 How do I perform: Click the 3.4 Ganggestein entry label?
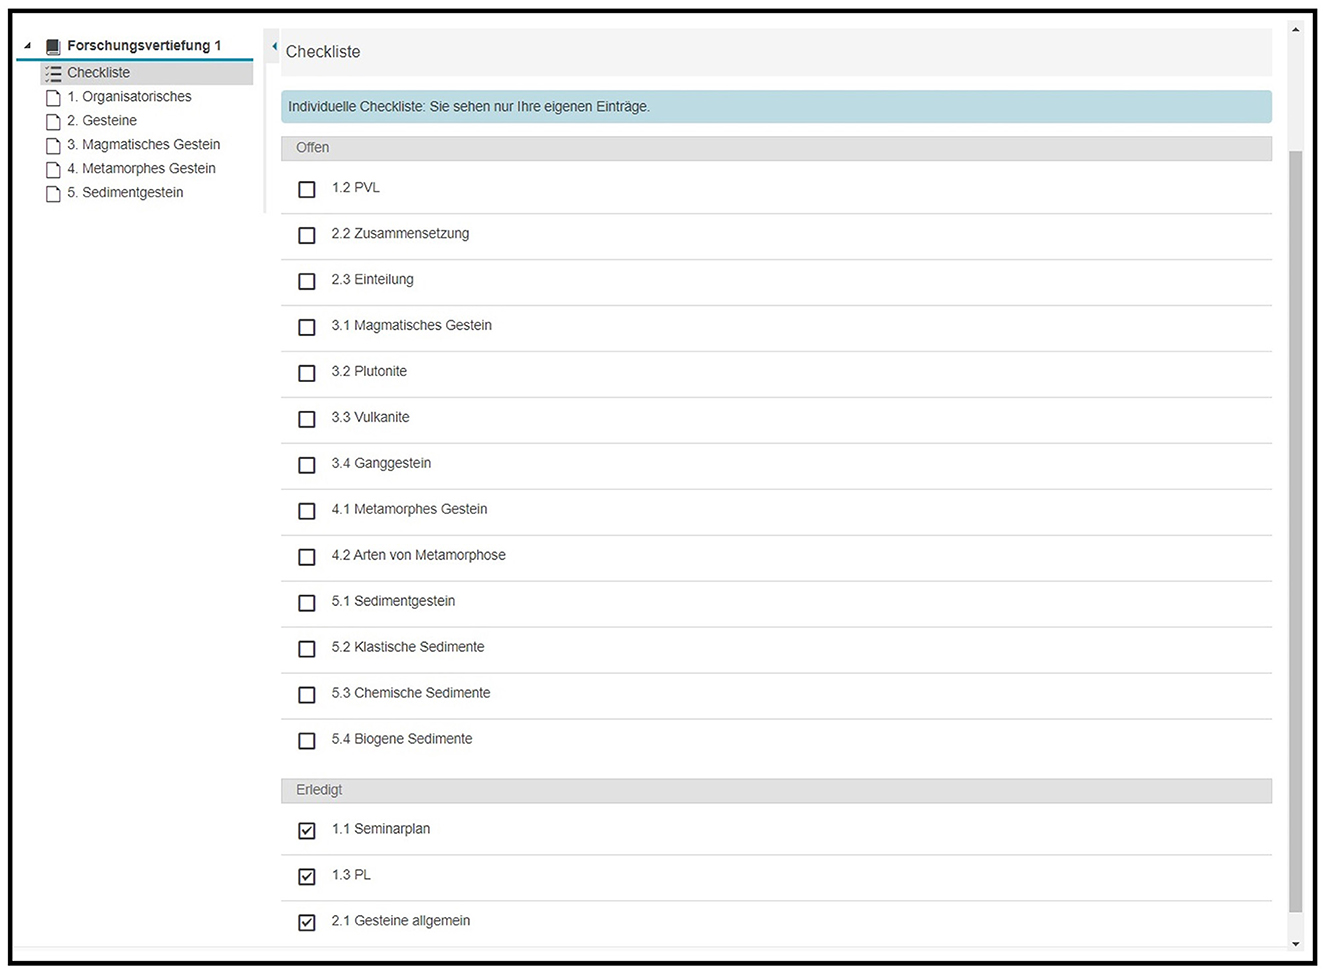[381, 464]
